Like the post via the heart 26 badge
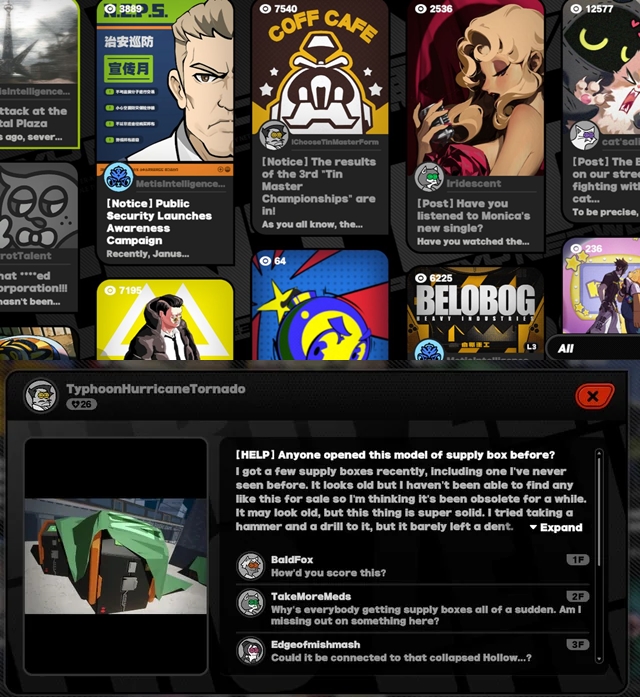Image resolution: width=640 pixels, height=697 pixels. [81, 404]
